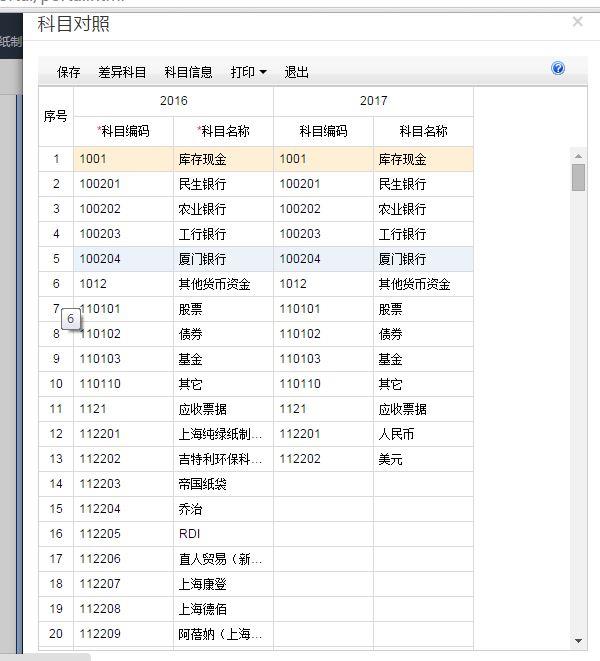The height and width of the screenshot is (661, 600).
Task: Select 2016 code cell 112207
Action: 124,584
